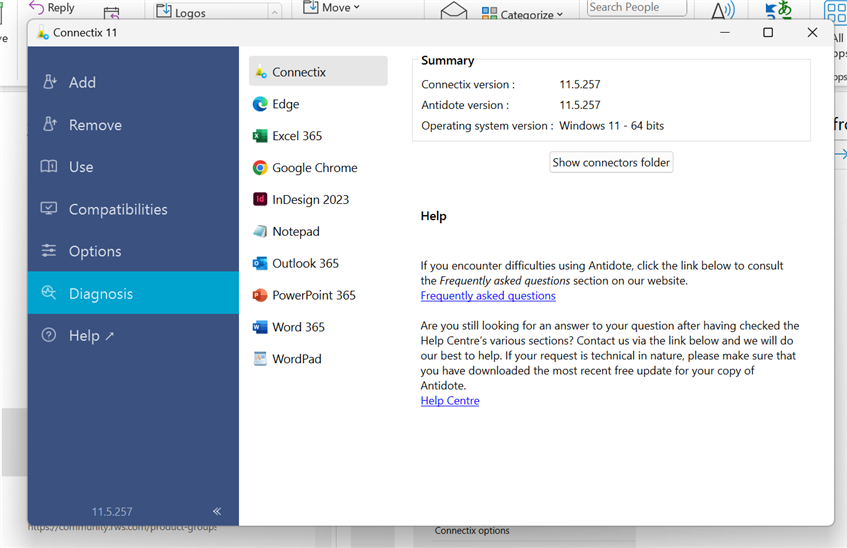This screenshot has height=548, width=847.
Task: Select Notepad in the application list
Action: 318,231
